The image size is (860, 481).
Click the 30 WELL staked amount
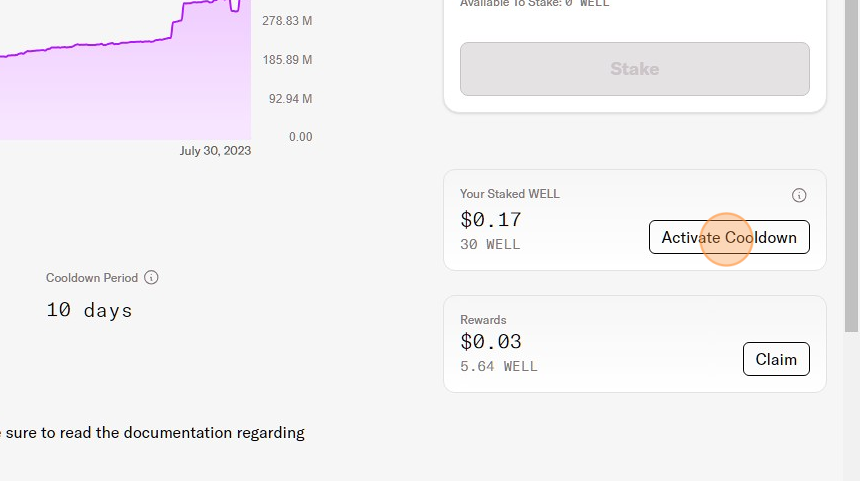(x=490, y=244)
